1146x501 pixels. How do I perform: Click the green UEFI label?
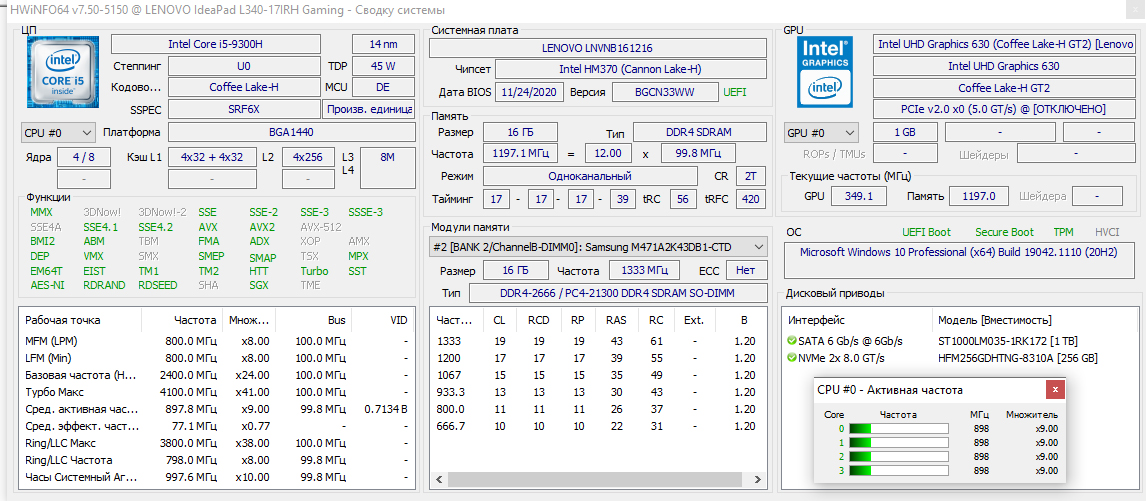coord(735,92)
